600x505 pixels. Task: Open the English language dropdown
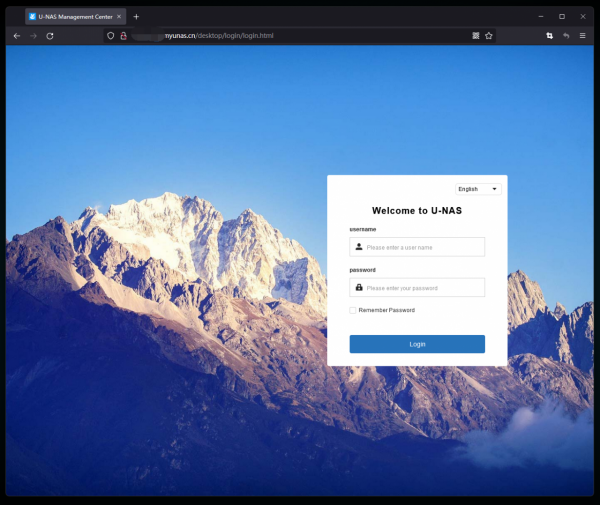[x=478, y=188]
